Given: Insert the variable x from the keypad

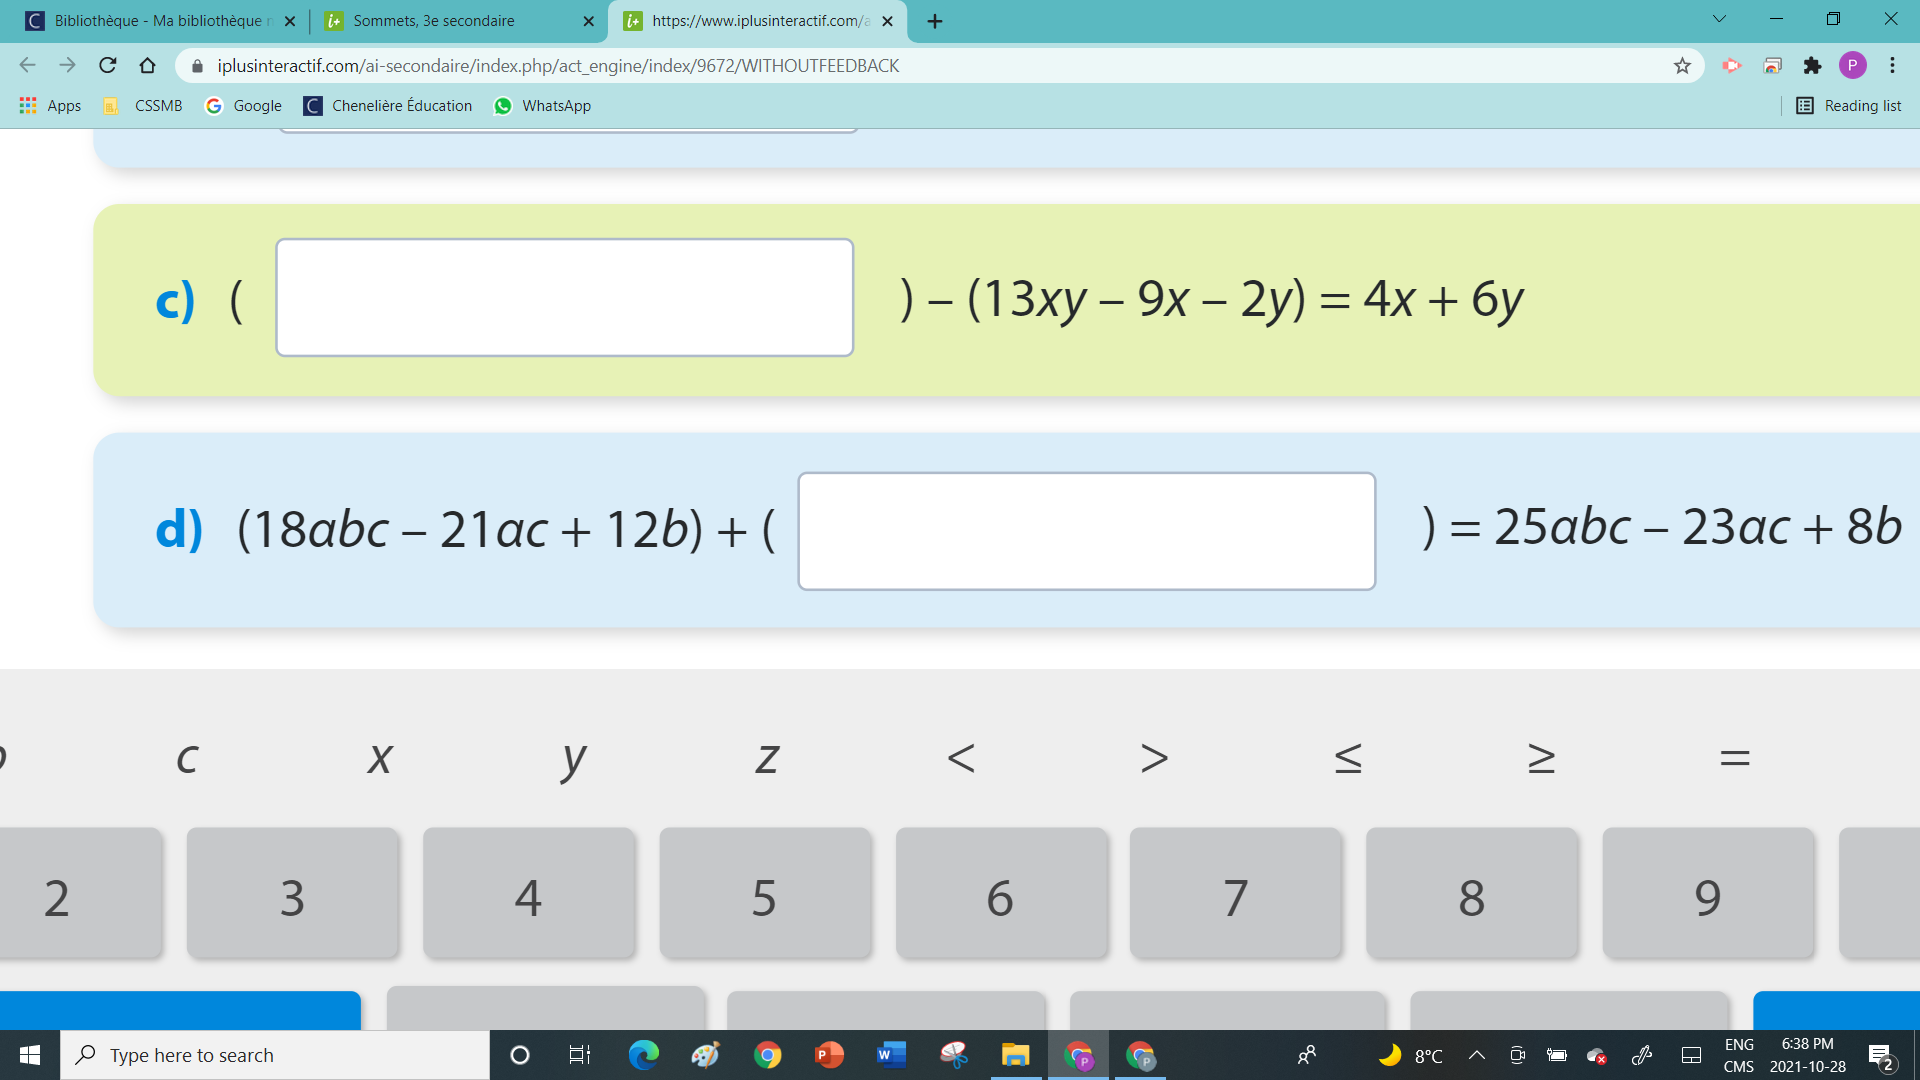Looking at the screenshot, I should point(380,758).
